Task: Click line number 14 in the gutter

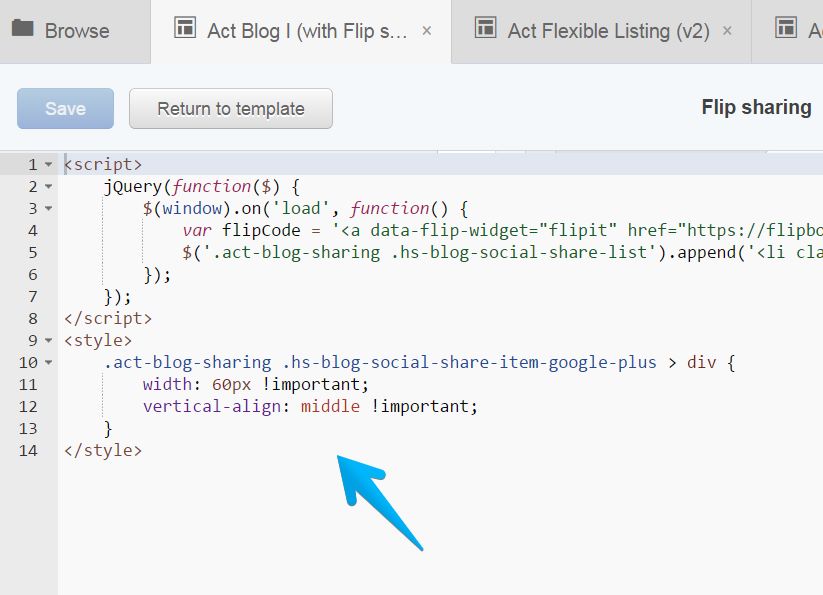Action: coord(27,451)
